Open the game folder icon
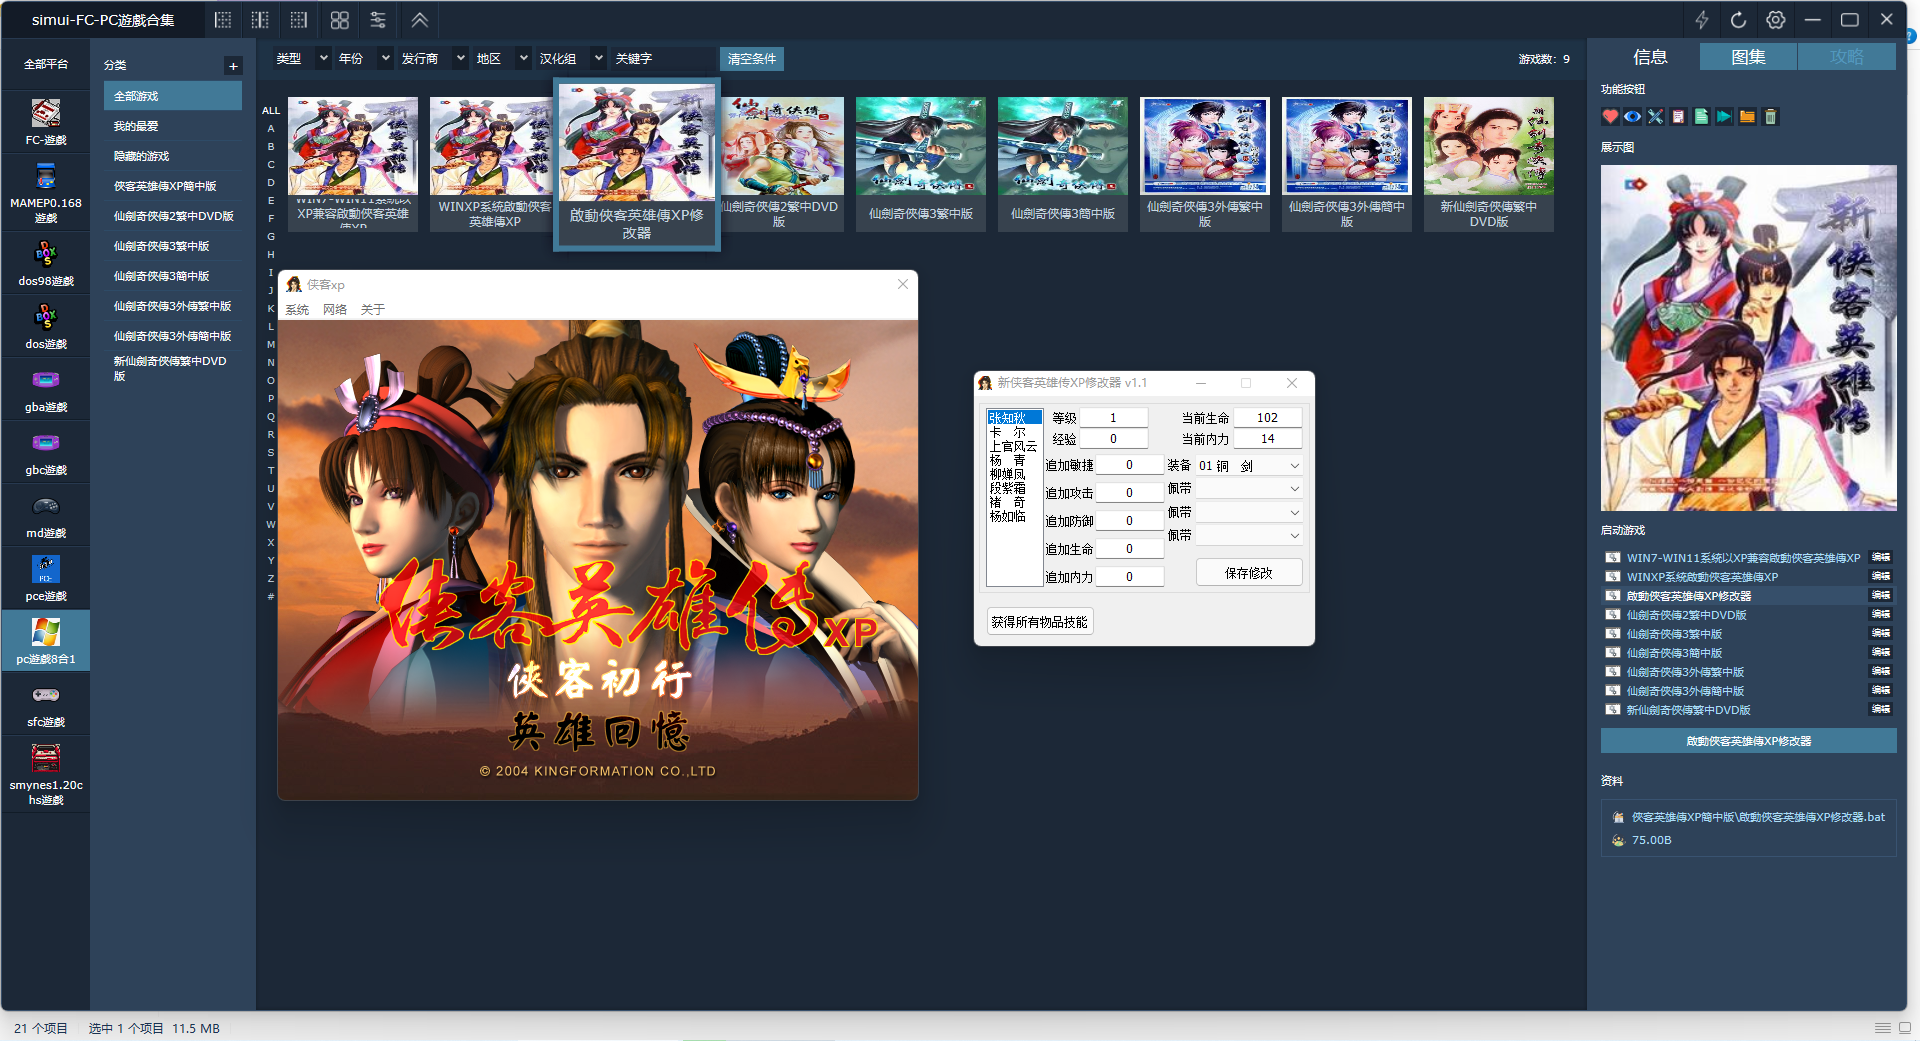Screen dimensions: 1920x1041 tap(1747, 117)
